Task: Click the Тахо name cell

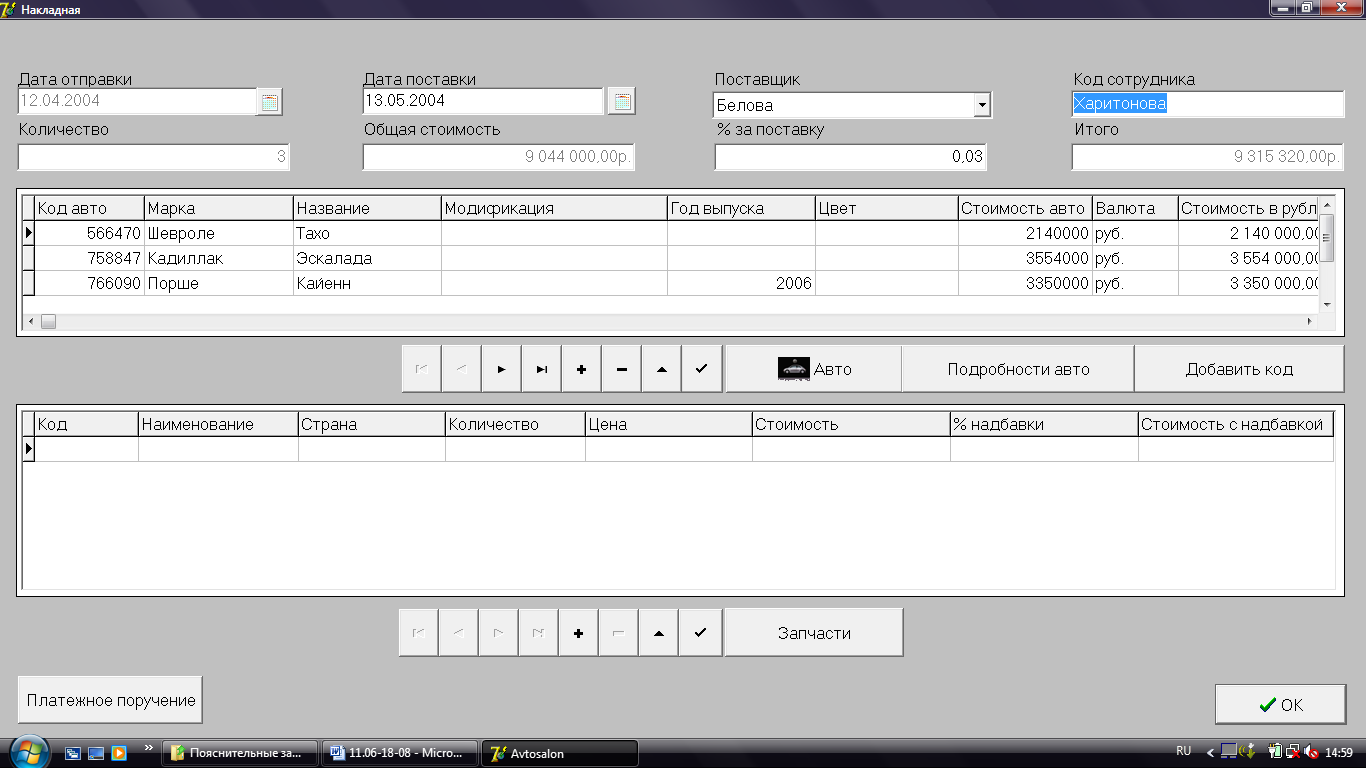Action: click(367, 233)
